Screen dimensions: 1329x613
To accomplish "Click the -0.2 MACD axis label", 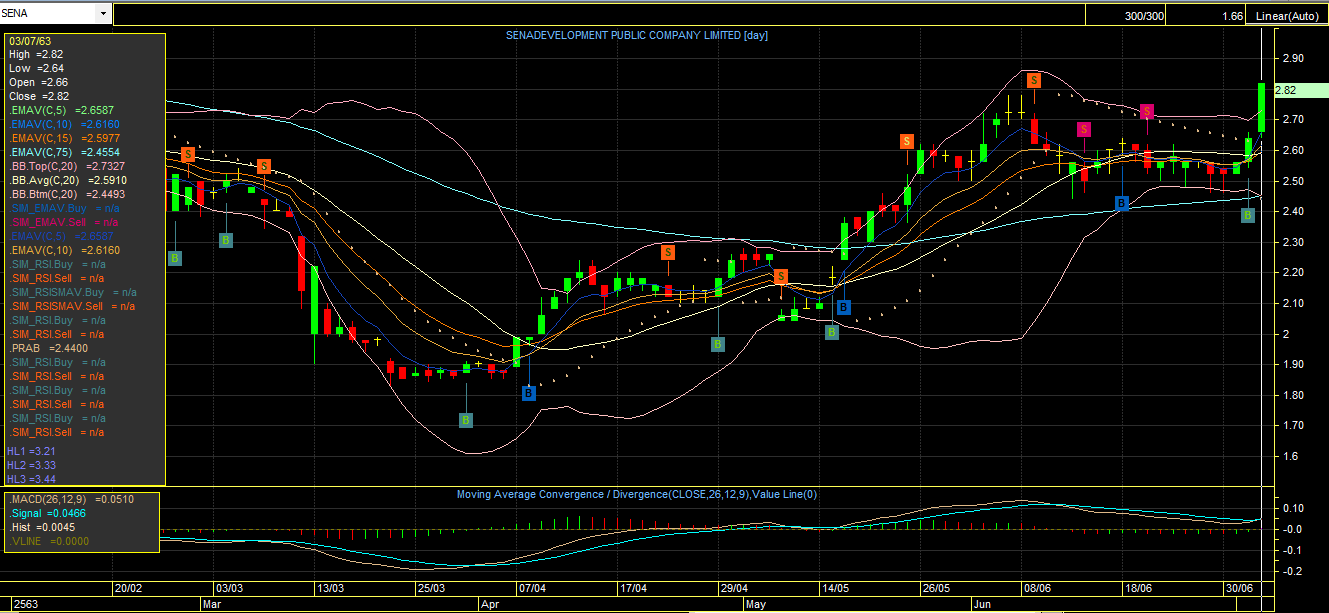I will coord(1290,571).
